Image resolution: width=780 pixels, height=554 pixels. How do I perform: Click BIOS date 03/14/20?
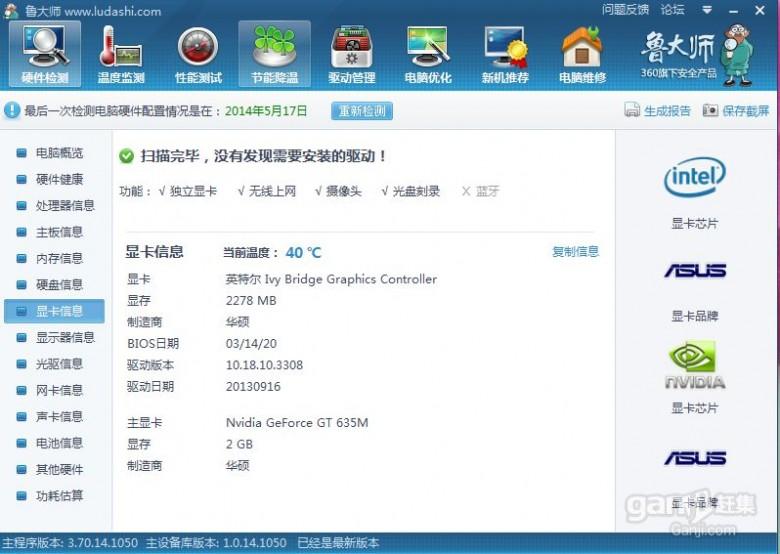pos(251,344)
